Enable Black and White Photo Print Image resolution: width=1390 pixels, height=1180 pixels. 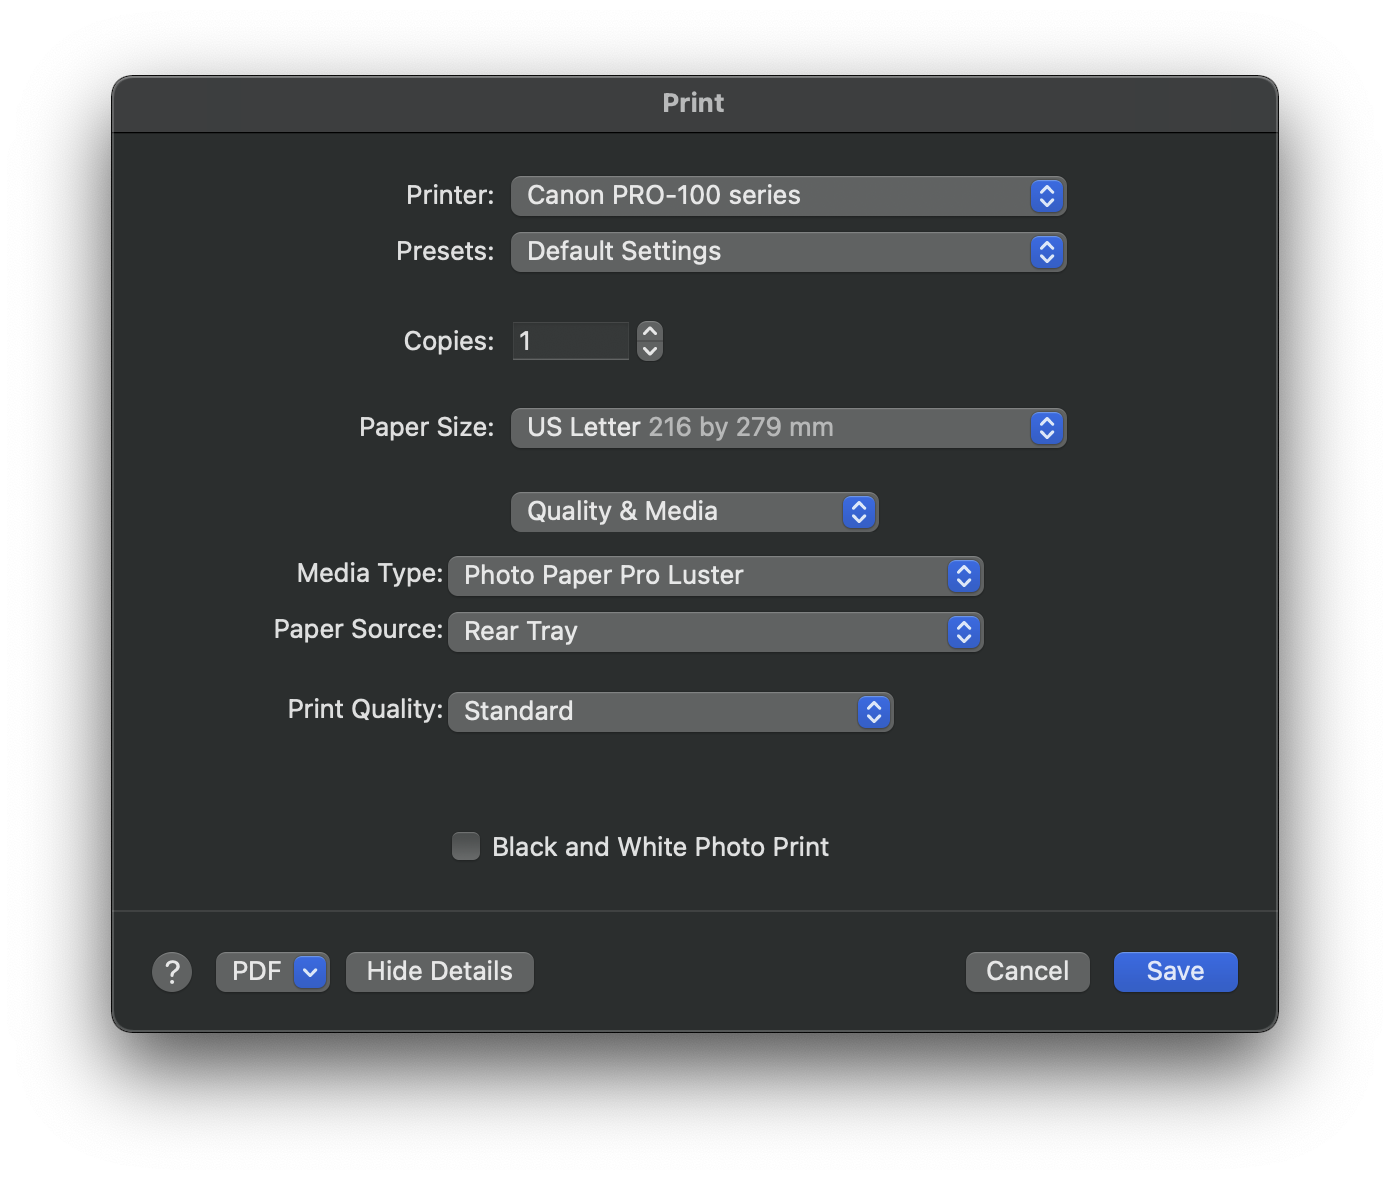point(466,847)
